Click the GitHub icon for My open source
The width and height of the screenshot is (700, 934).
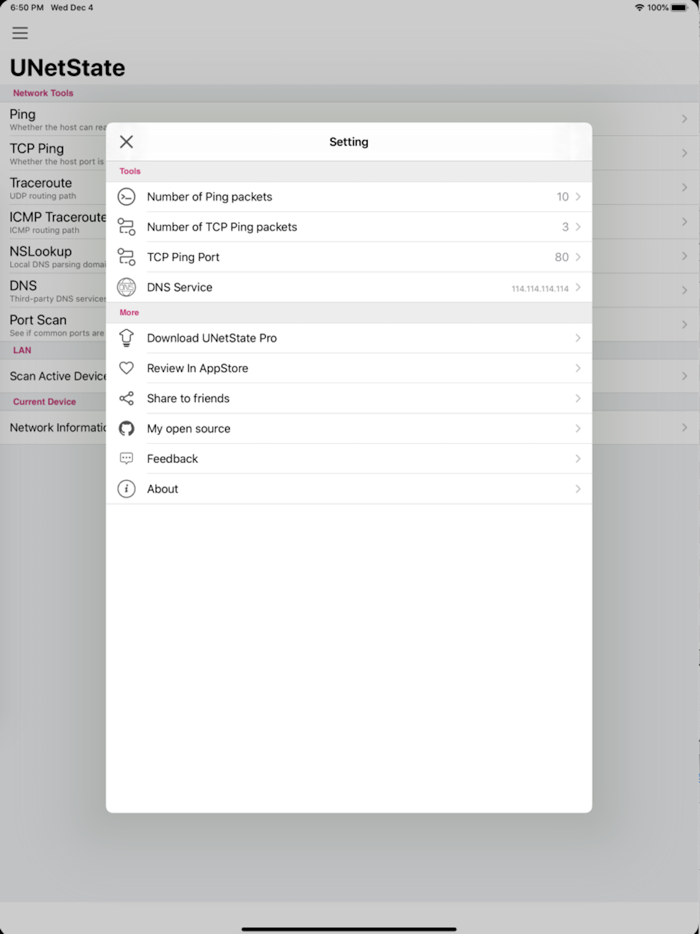(x=126, y=428)
